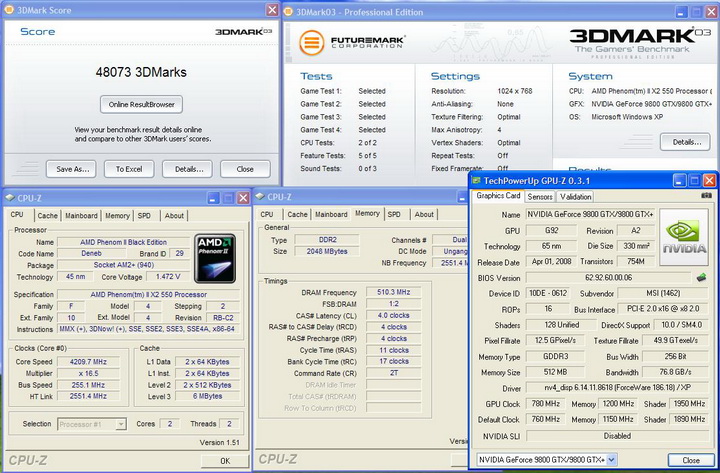Open the Memory tab in left CPU-Z
The height and width of the screenshot is (473, 720).
point(117,215)
